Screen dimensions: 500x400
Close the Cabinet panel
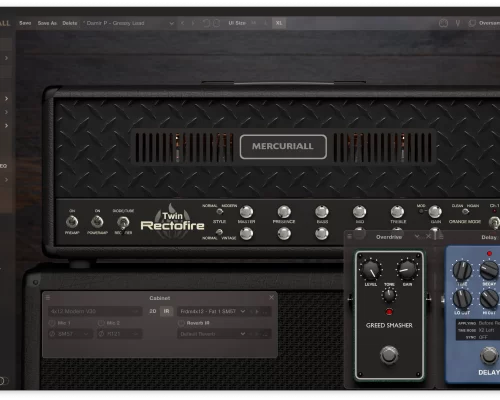click(x=271, y=297)
